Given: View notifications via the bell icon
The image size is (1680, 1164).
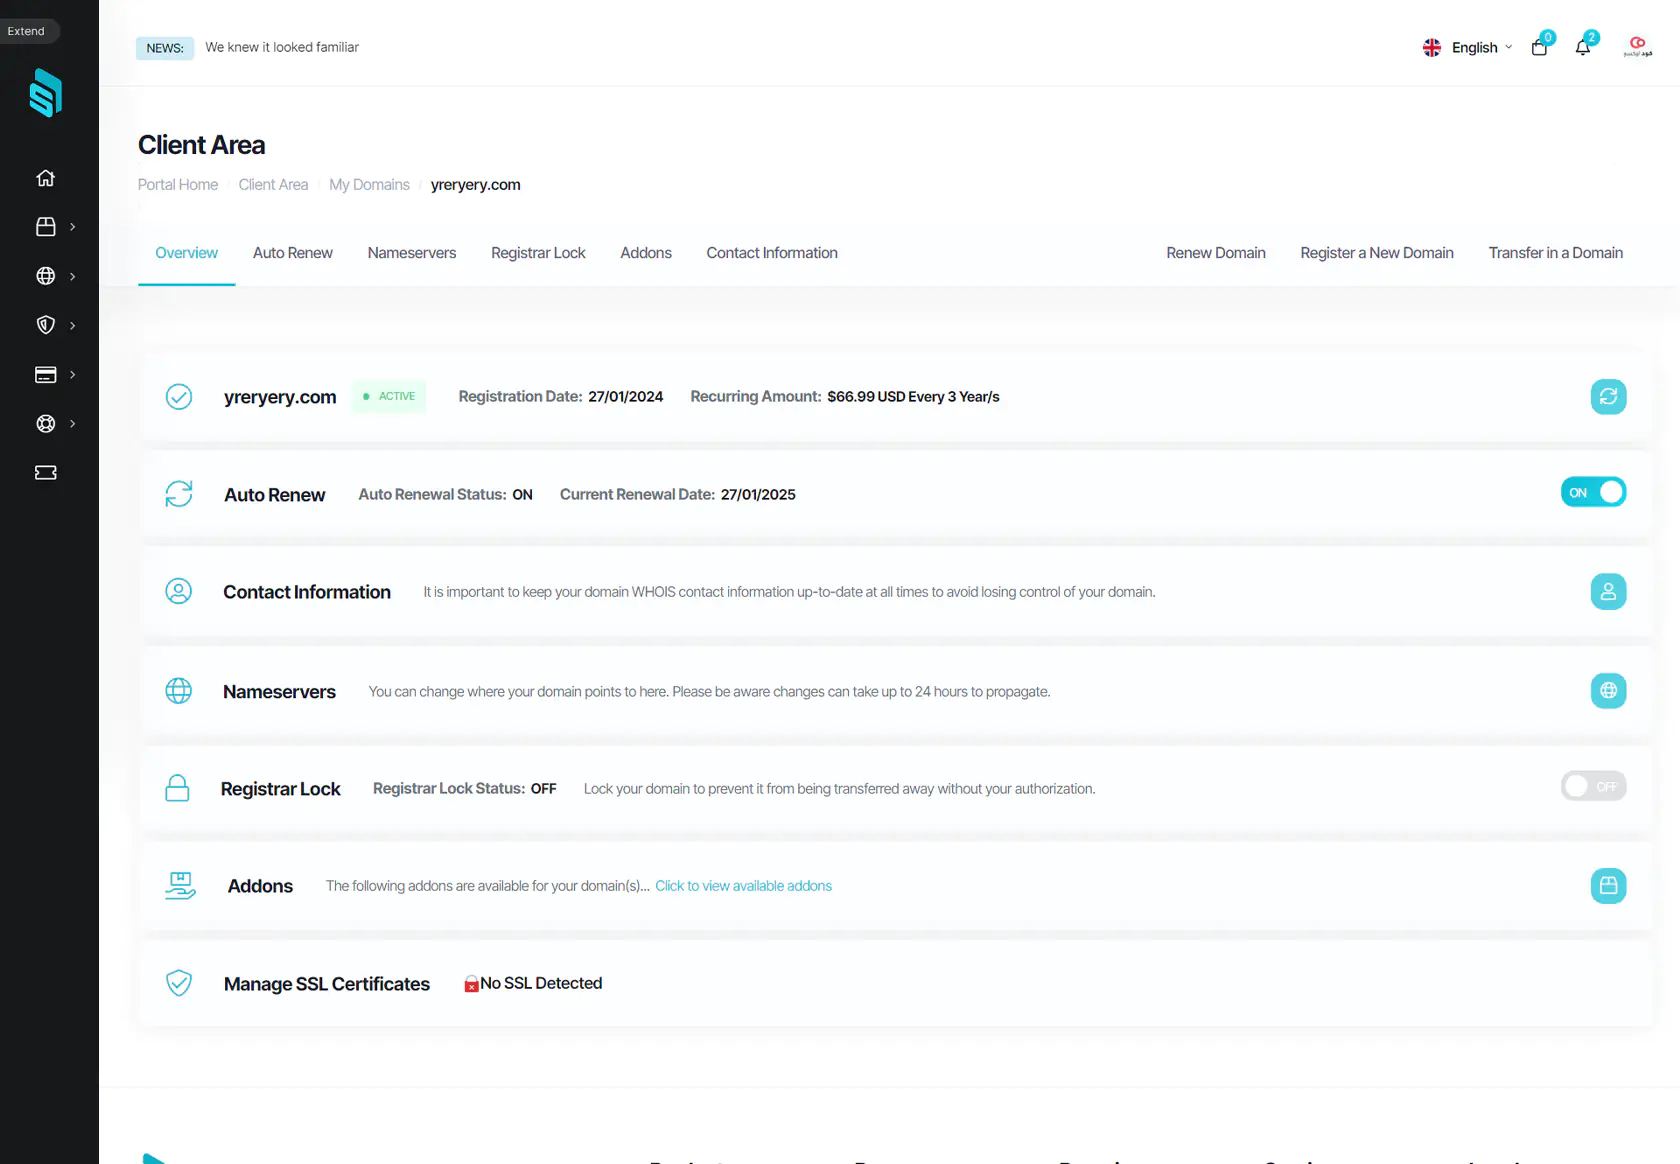Looking at the screenshot, I should 1582,47.
